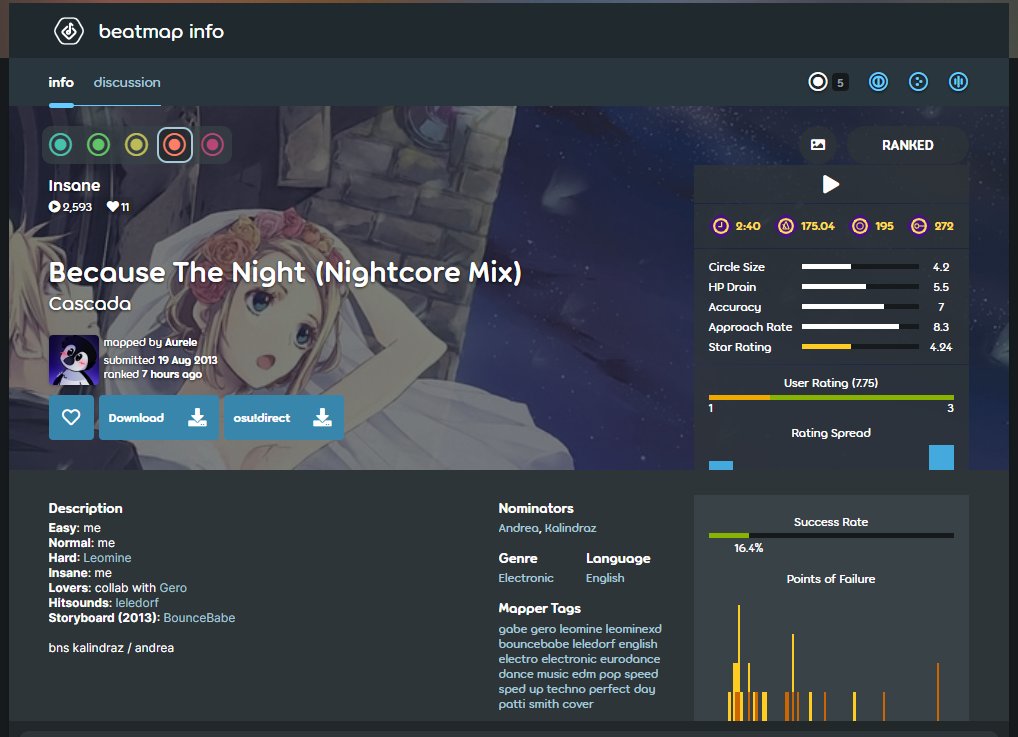
Task: Open the discussion tab
Action: point(127,82)
